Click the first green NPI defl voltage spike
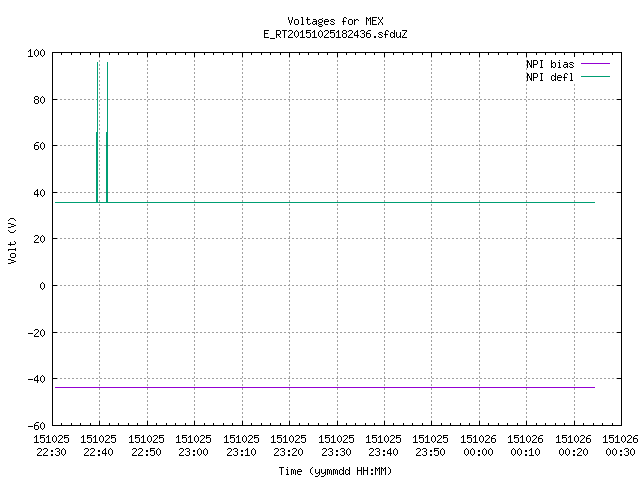 [97, 132]
